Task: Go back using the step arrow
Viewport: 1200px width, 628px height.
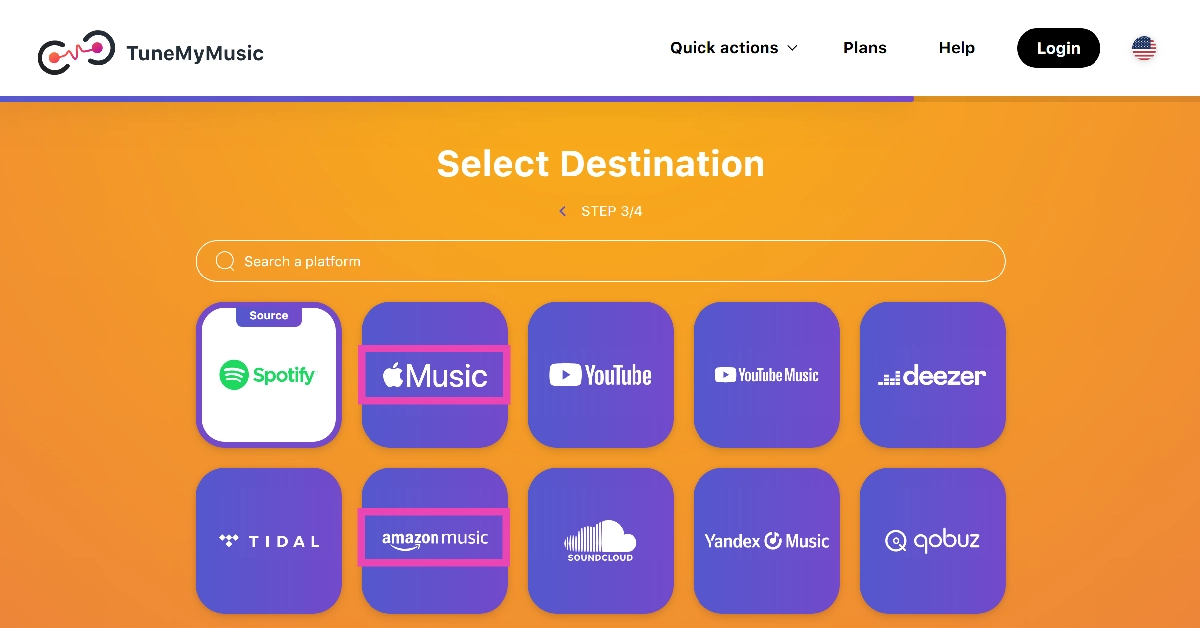Action: (x=562, y=211)
